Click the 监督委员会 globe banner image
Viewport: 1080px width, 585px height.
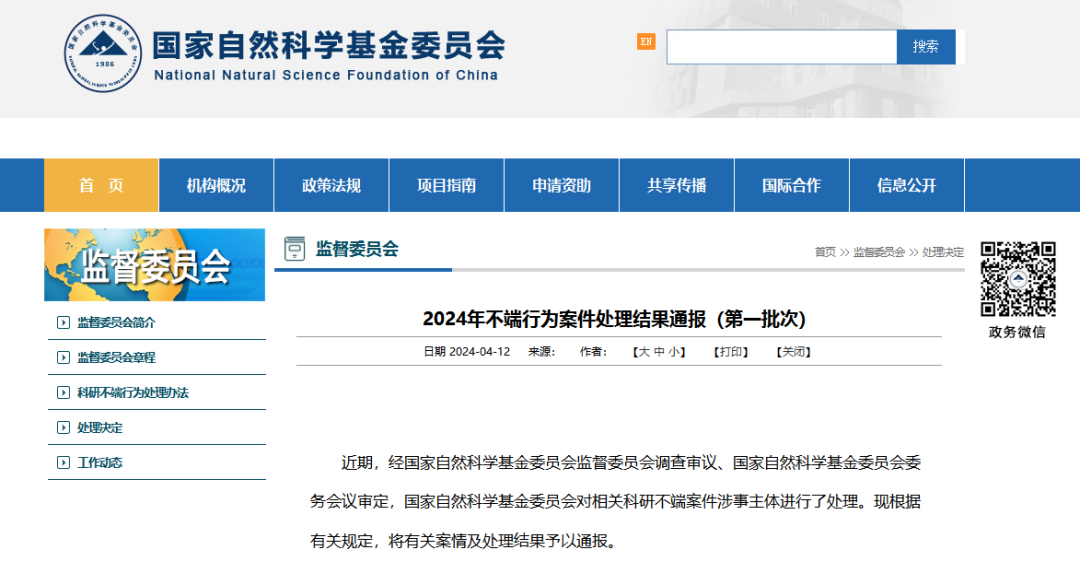pyautogui.click(x=156, y=264)
